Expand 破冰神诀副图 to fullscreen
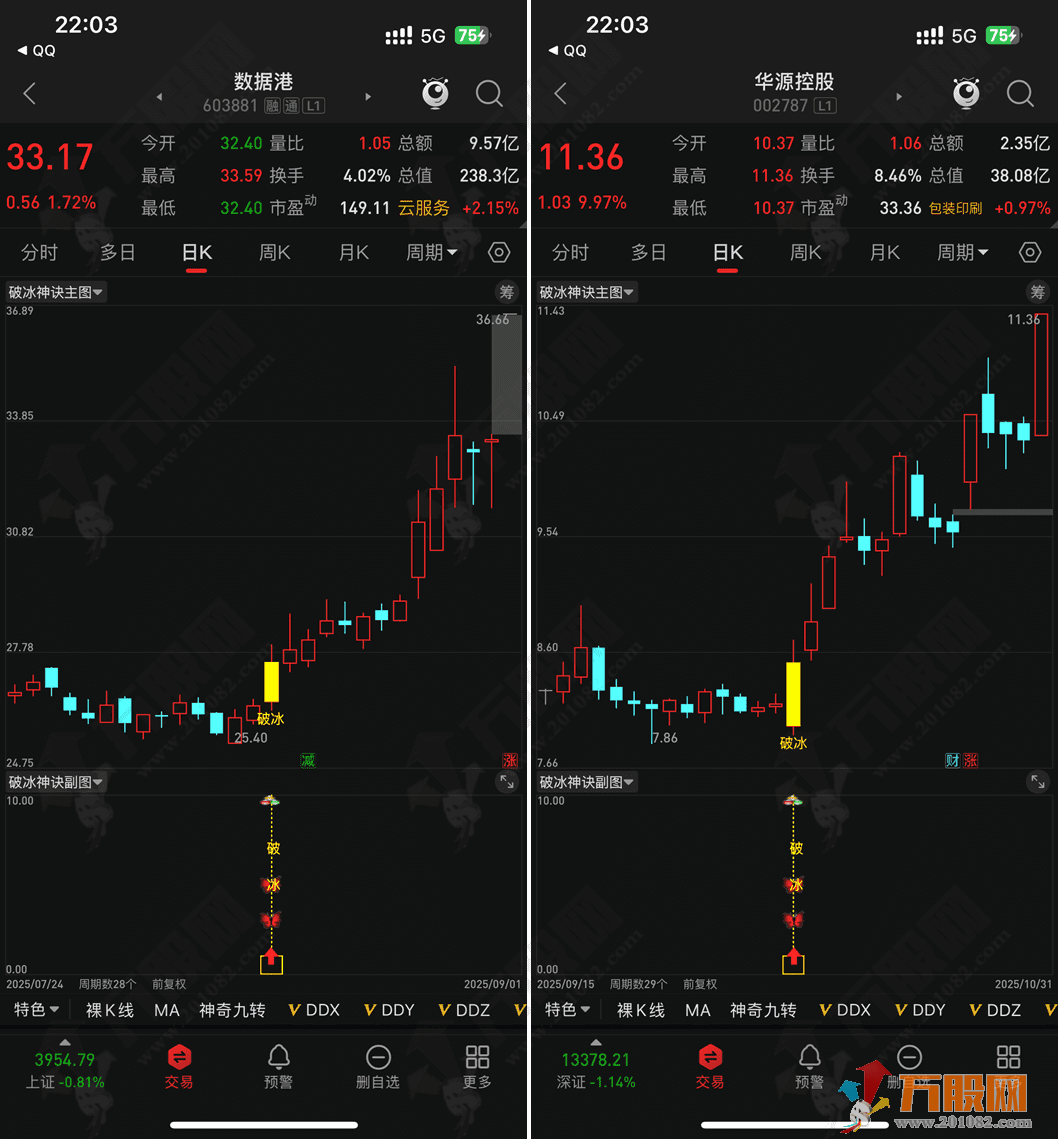Viewport: 1058px width, 1139px height. pos(506,782)
